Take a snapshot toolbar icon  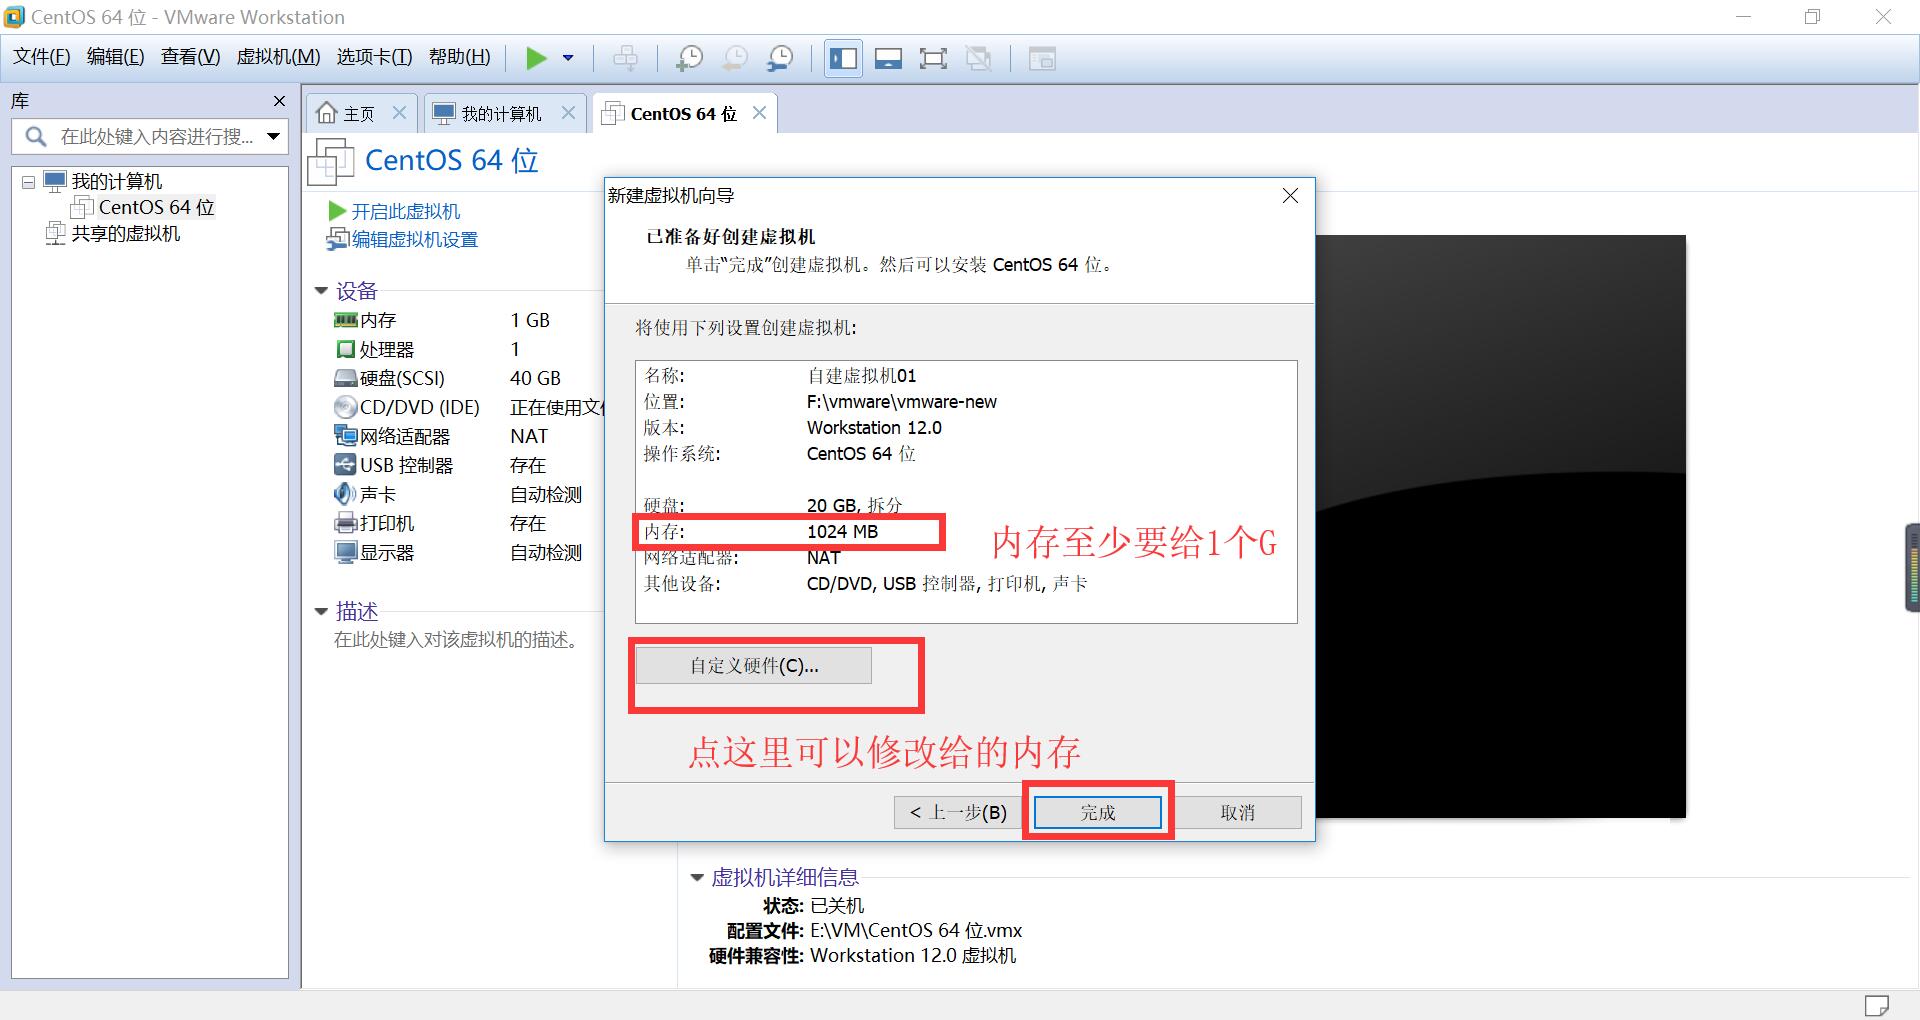tap(689, 58)
